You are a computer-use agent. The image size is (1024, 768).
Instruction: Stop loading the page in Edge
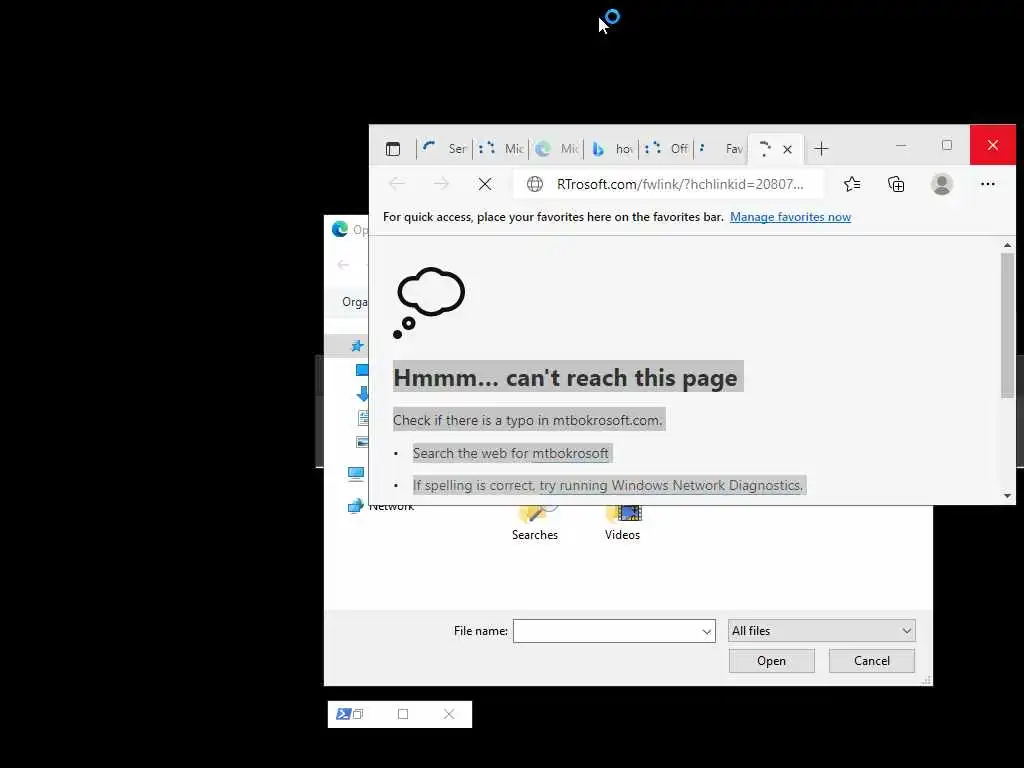(485, 184)
